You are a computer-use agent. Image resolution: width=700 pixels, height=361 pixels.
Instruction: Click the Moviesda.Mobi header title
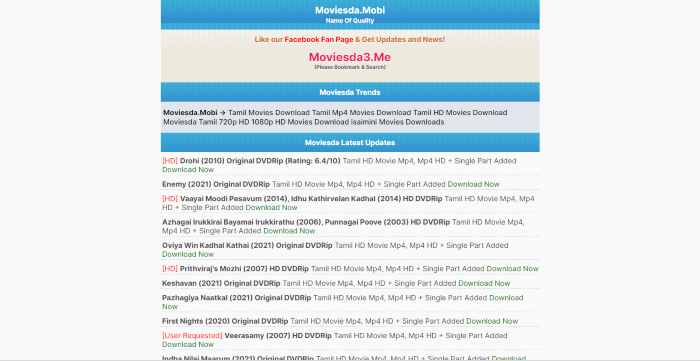click(350, 10)
